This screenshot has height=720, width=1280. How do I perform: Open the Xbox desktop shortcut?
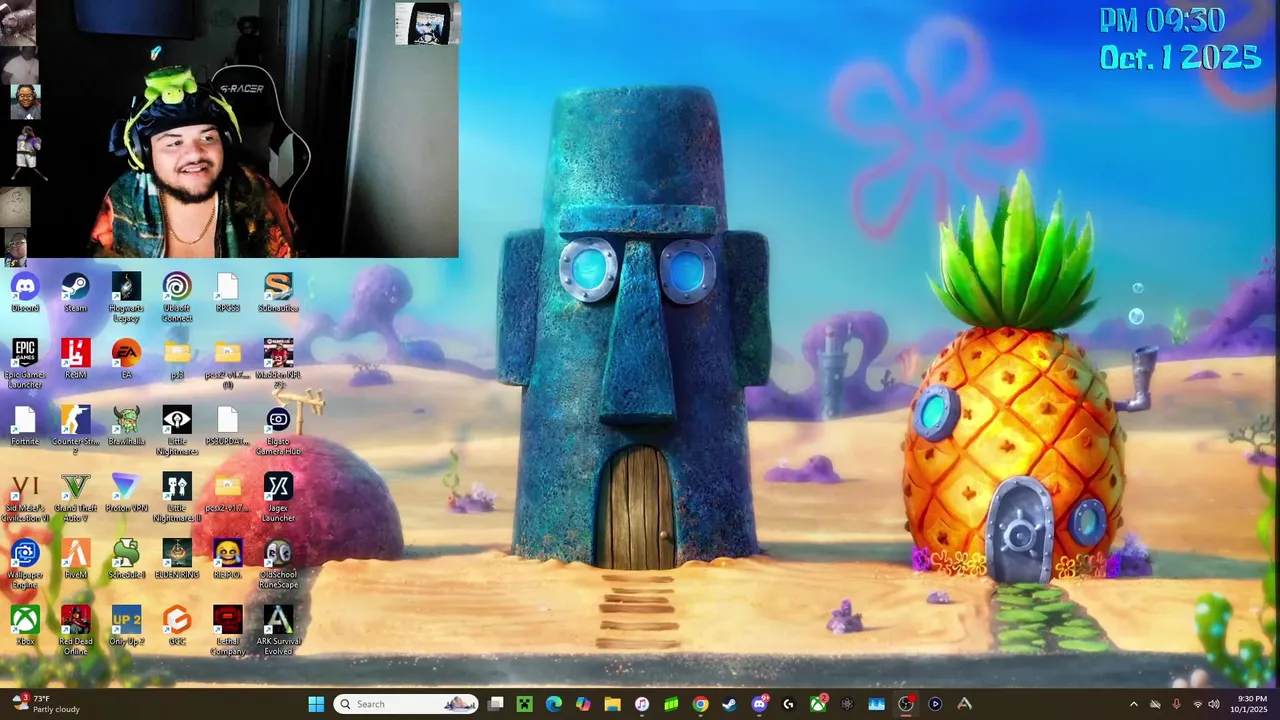pyautogui.click(x=25, y=626)
